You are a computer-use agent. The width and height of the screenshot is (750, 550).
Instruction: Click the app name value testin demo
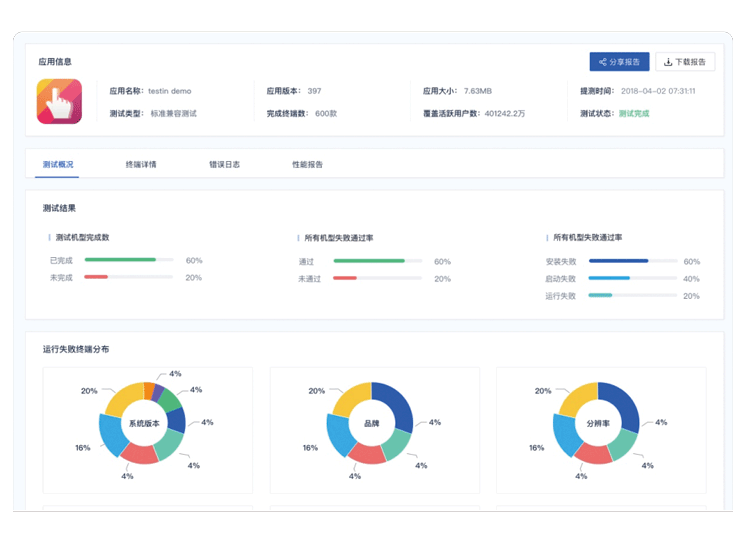(169, 91)
